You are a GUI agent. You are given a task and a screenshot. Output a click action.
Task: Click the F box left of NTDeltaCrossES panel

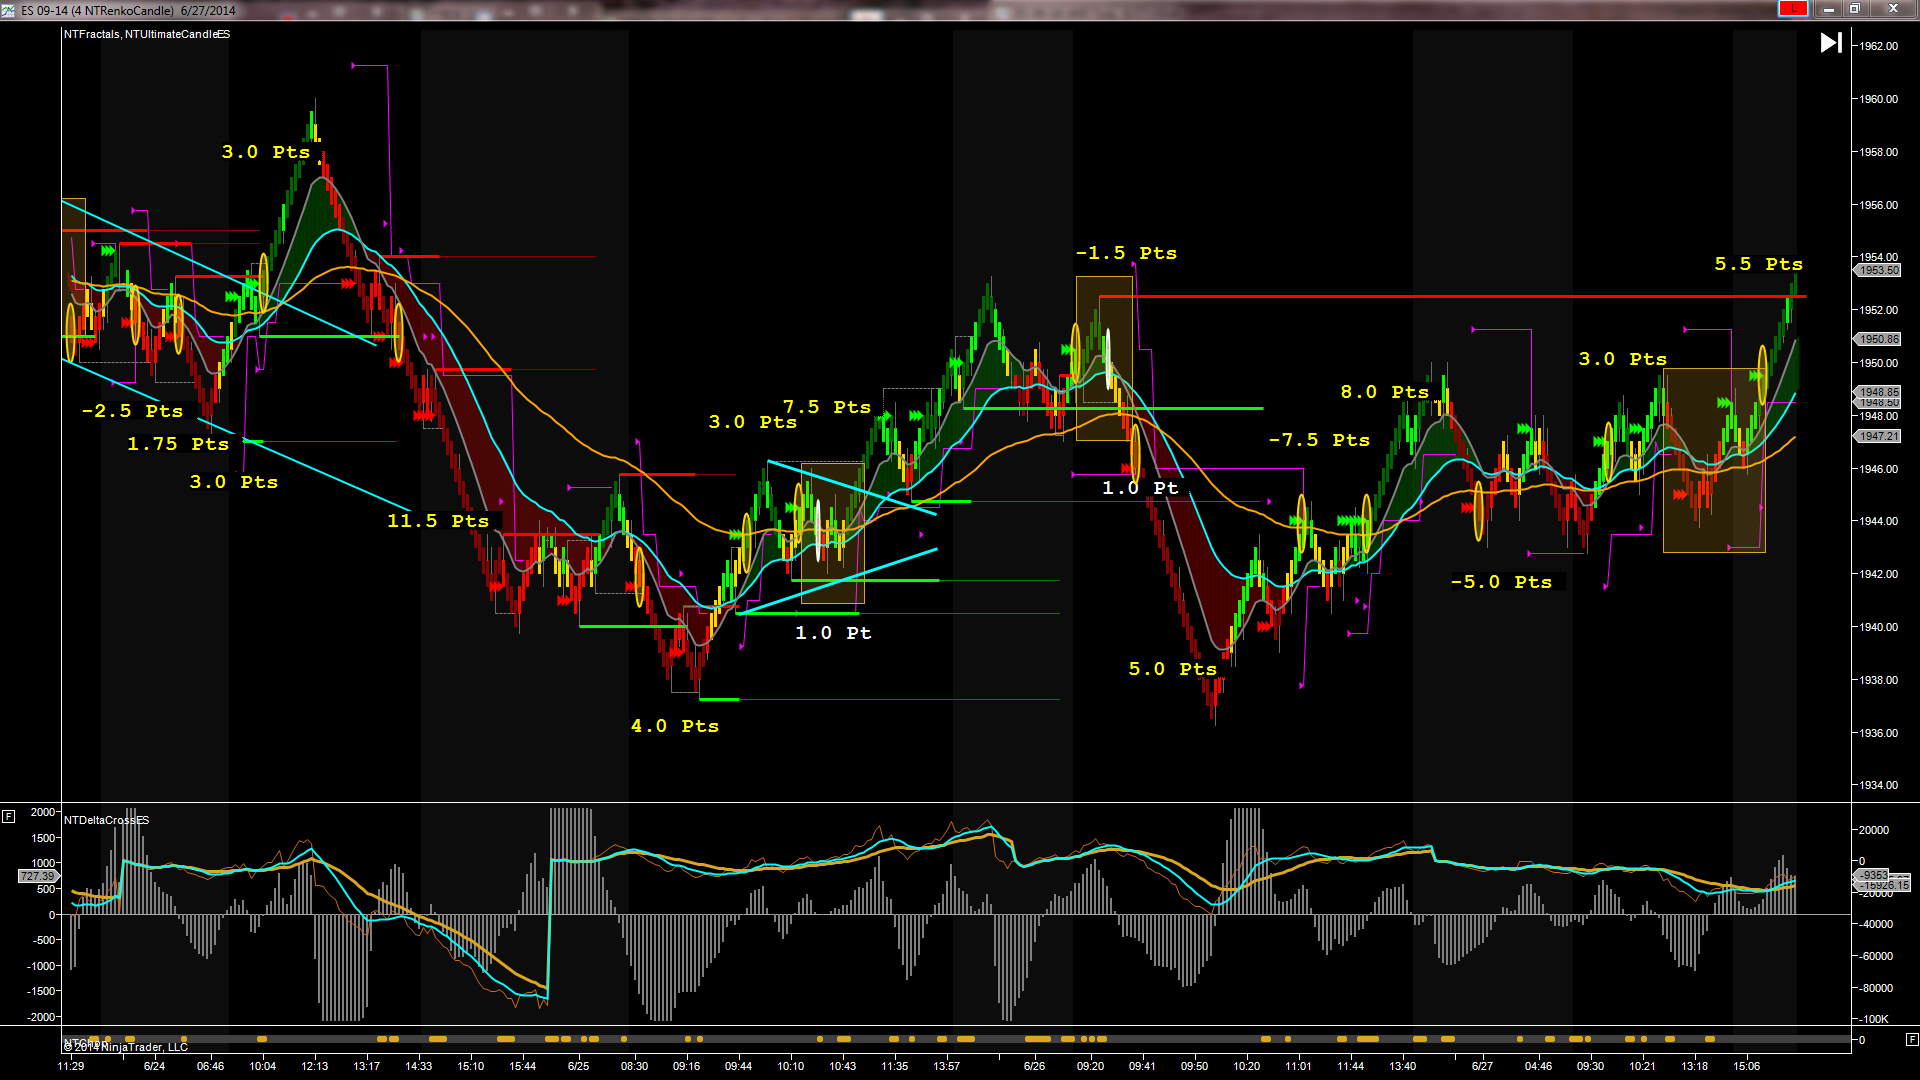point(8,816)
